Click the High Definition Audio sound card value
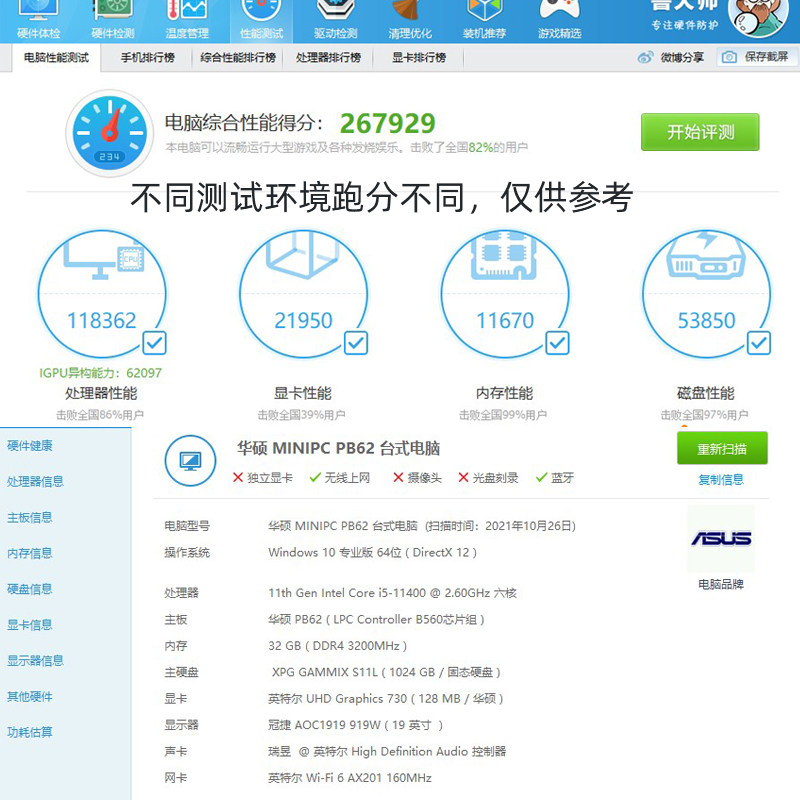The height and width of the screenshot is (800, 800). [x=387, y=752]
